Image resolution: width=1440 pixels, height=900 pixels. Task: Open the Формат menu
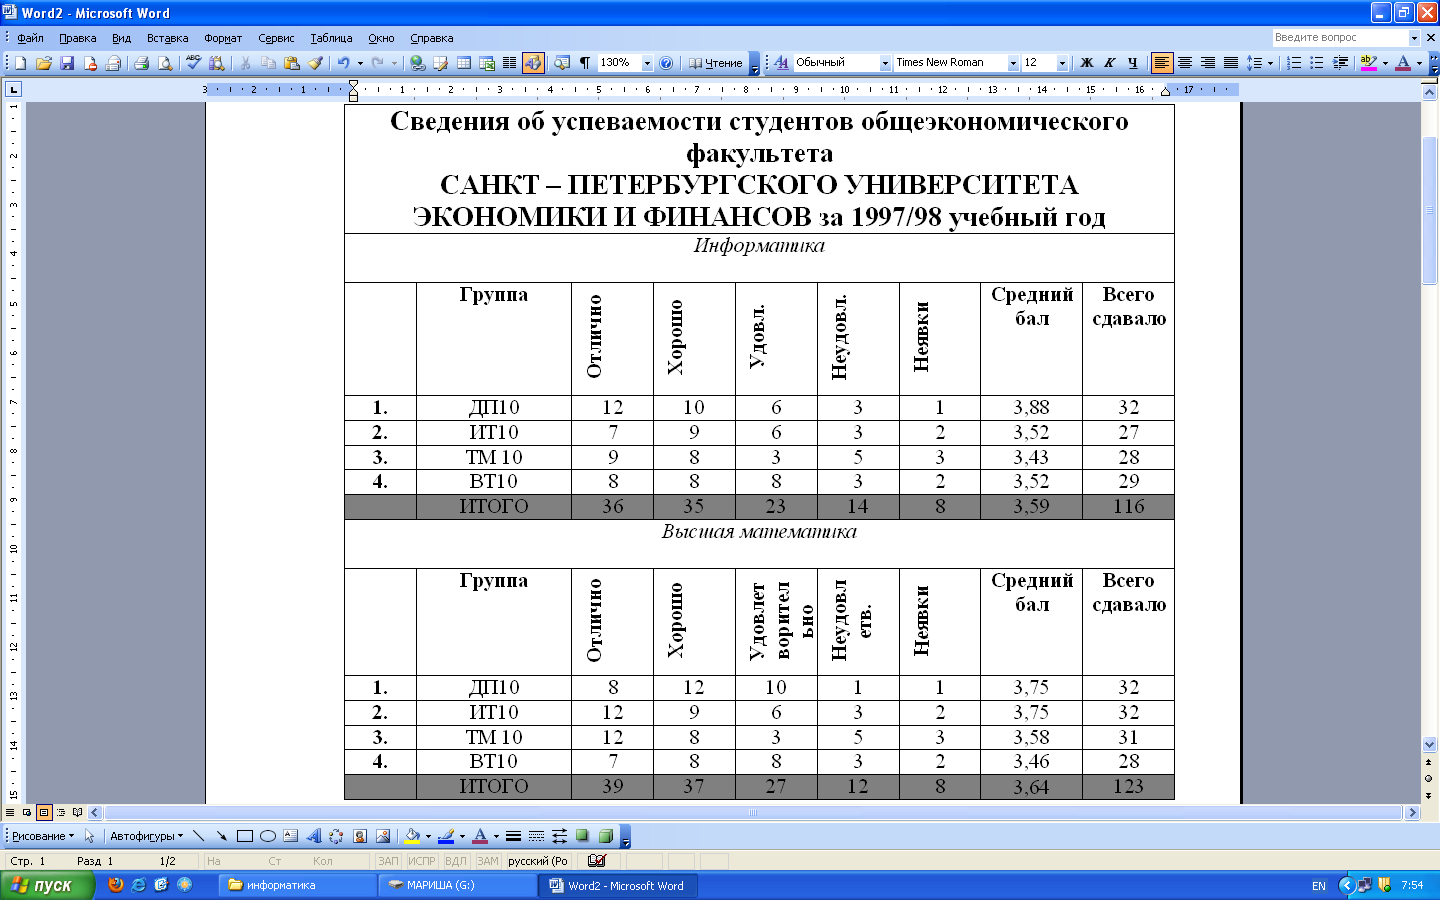tap(223, 38)
